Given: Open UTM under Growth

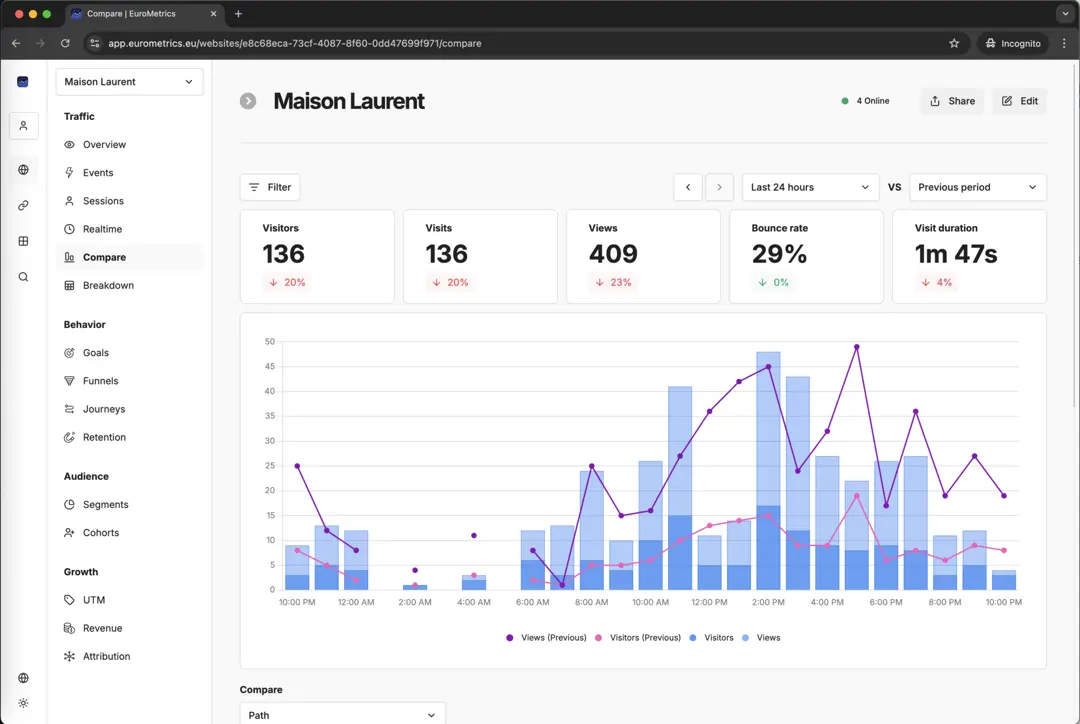Looking at the screenshot, I should coord(129,600).
